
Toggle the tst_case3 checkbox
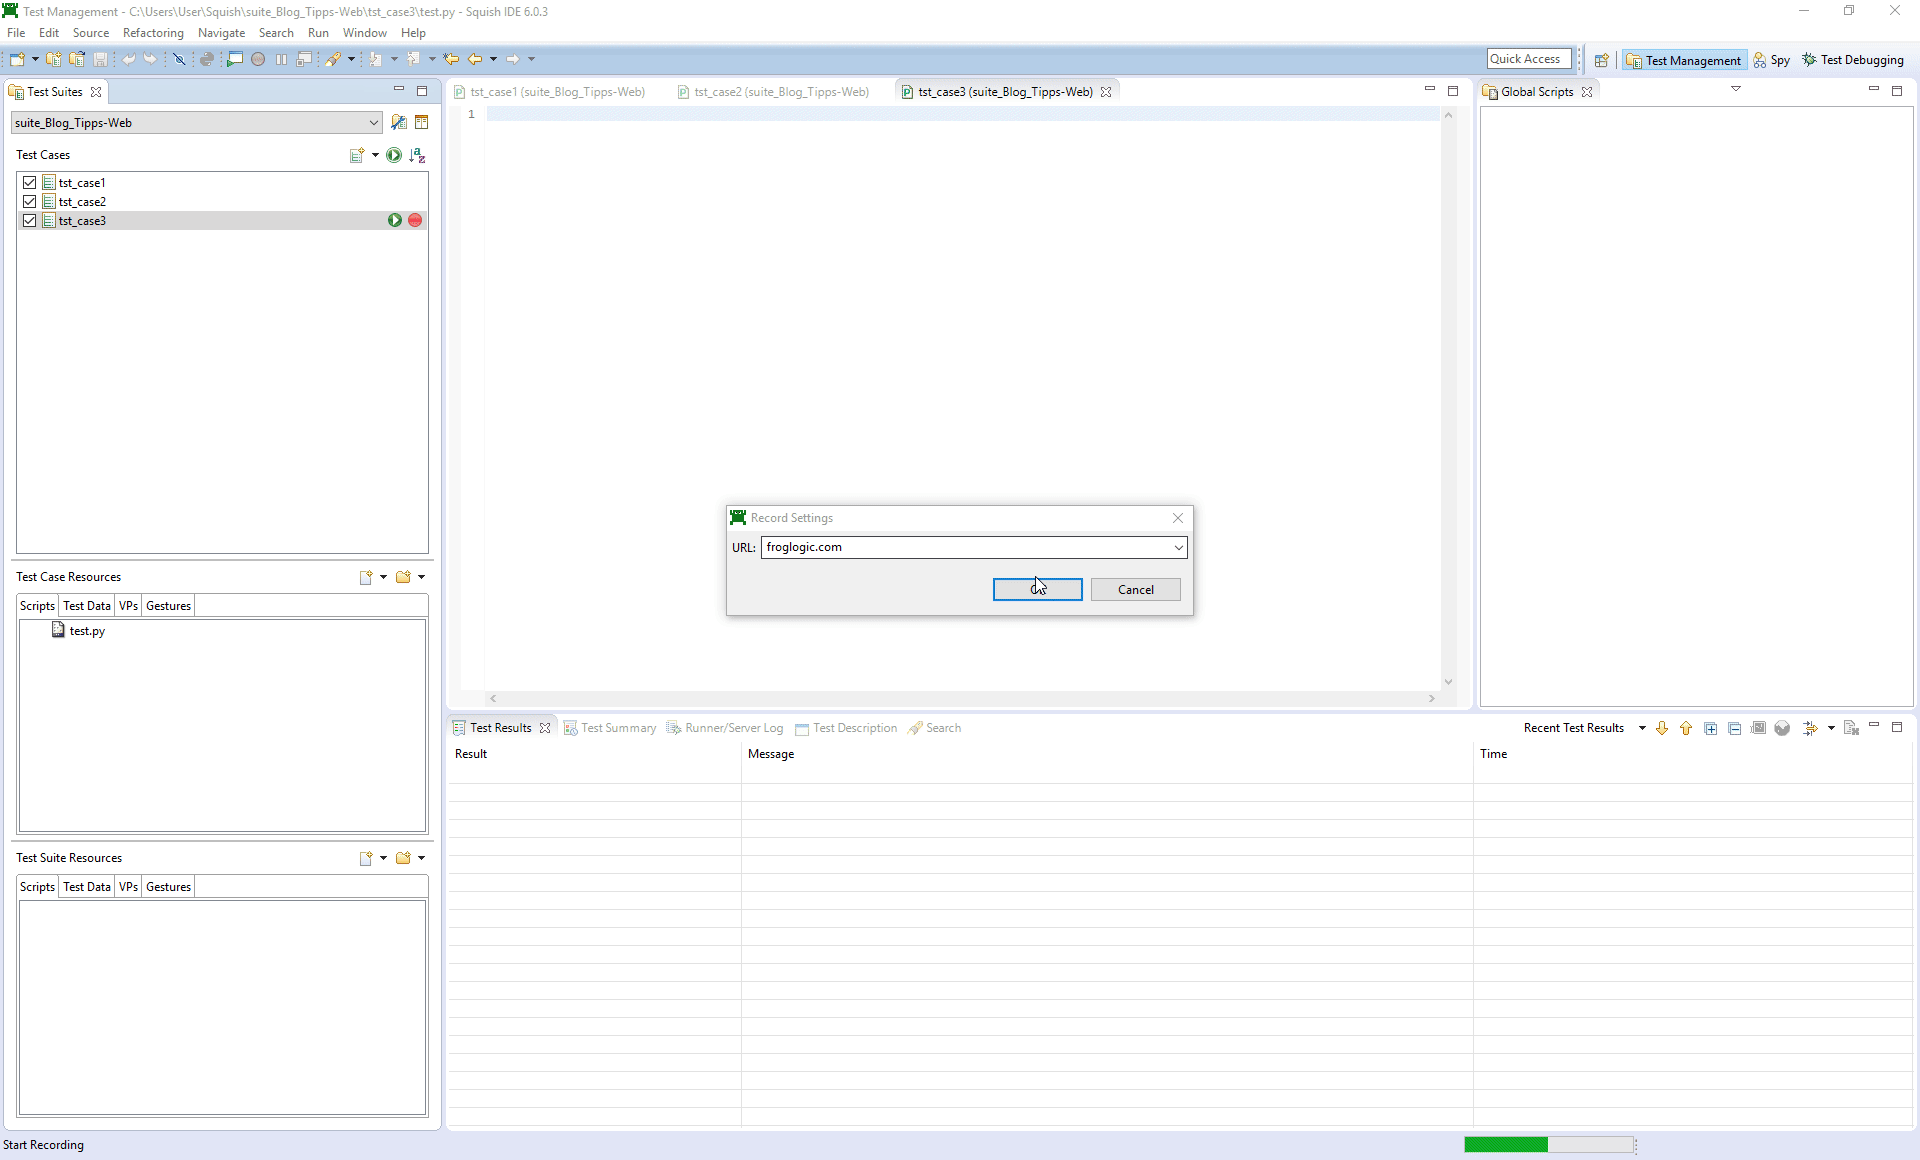pyautogui.click(x=30, y=221)
